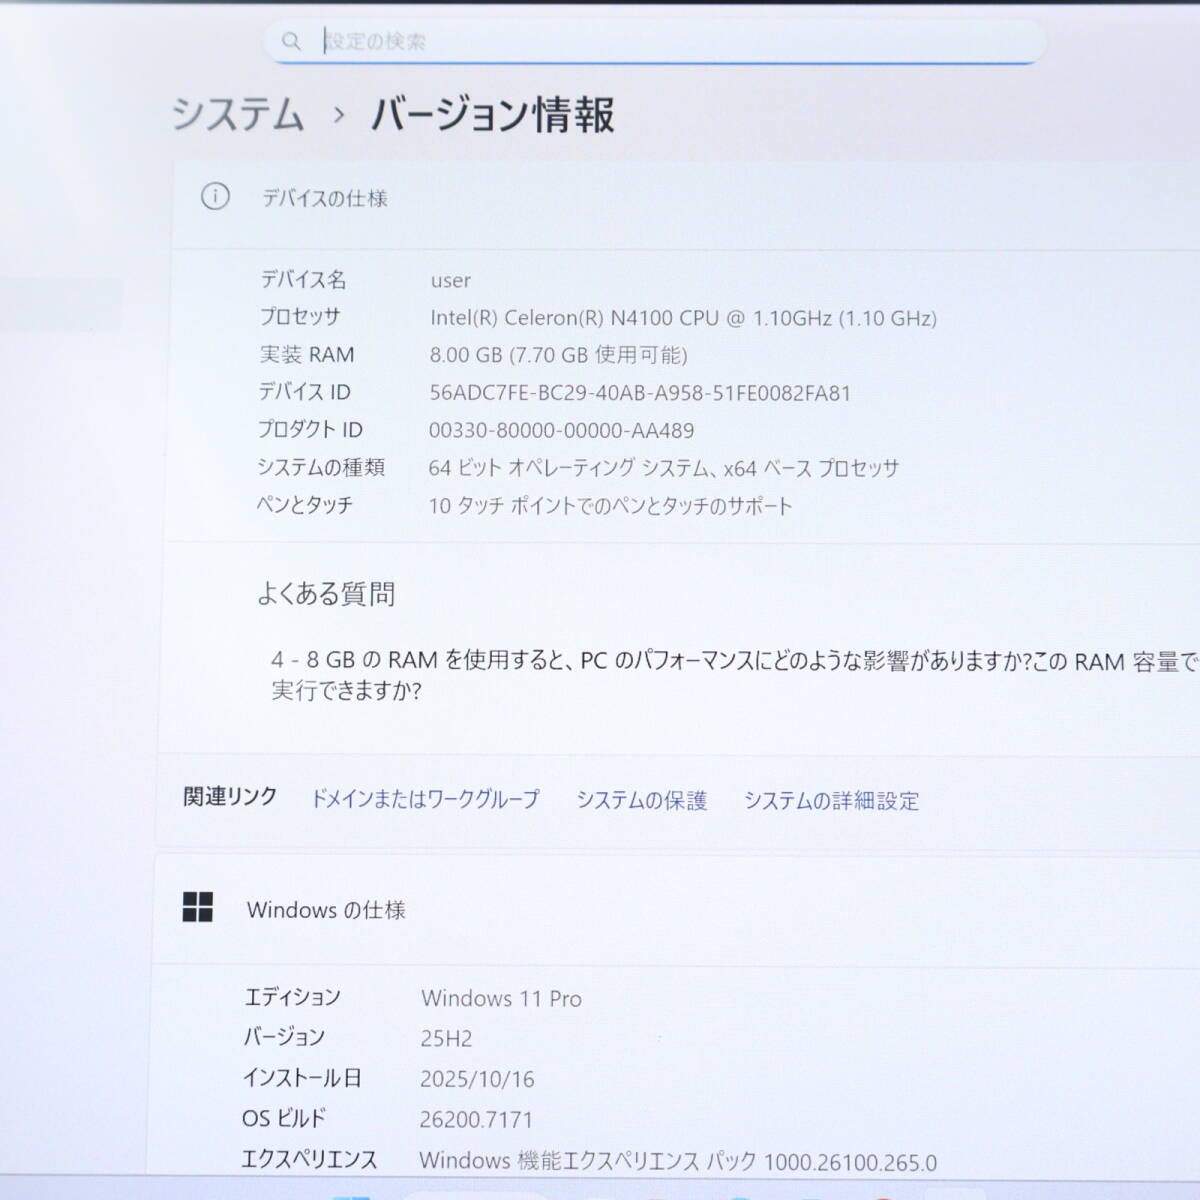Select the device name value user

point(450,281)
